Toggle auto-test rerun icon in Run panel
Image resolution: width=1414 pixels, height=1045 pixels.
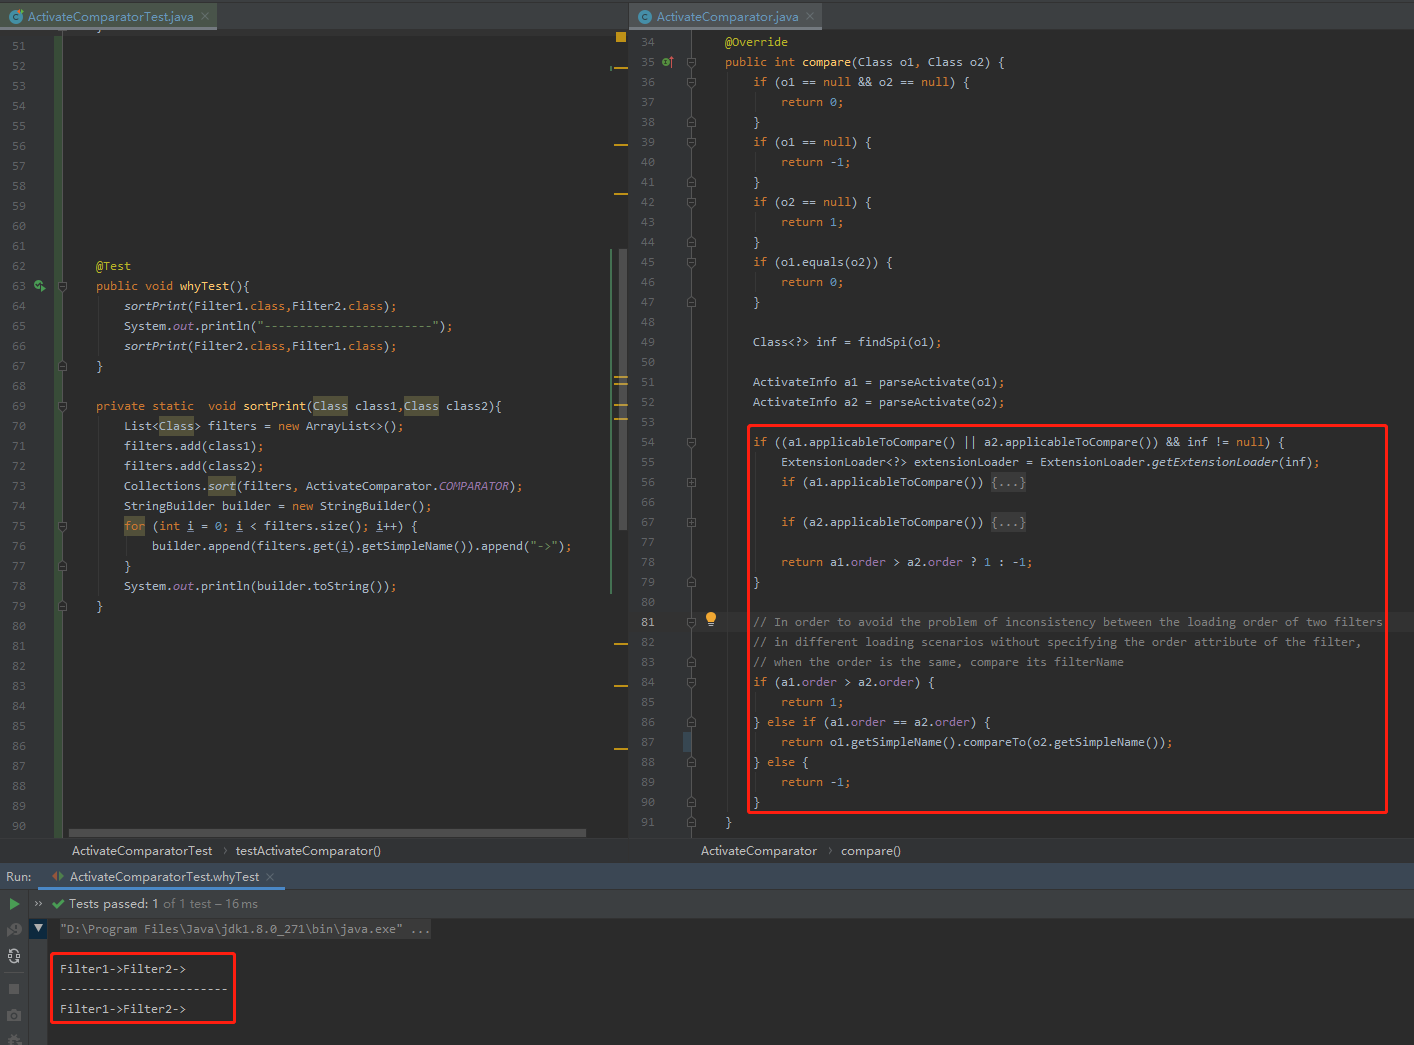point(14,956)
